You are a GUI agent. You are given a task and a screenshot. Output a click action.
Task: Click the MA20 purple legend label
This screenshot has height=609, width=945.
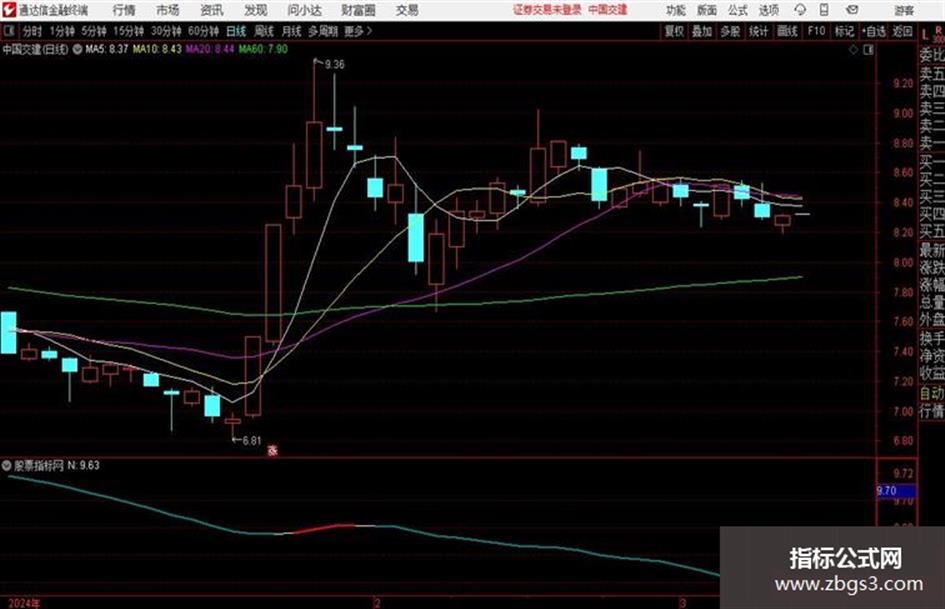pyautogui.click(x=210, y=49)
